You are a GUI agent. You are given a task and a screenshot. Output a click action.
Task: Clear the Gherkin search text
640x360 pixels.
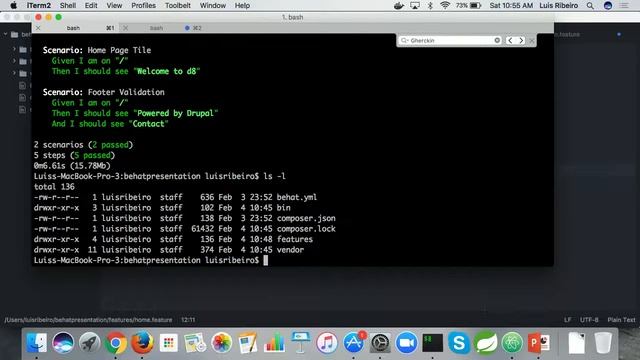(x=497, y=40)
